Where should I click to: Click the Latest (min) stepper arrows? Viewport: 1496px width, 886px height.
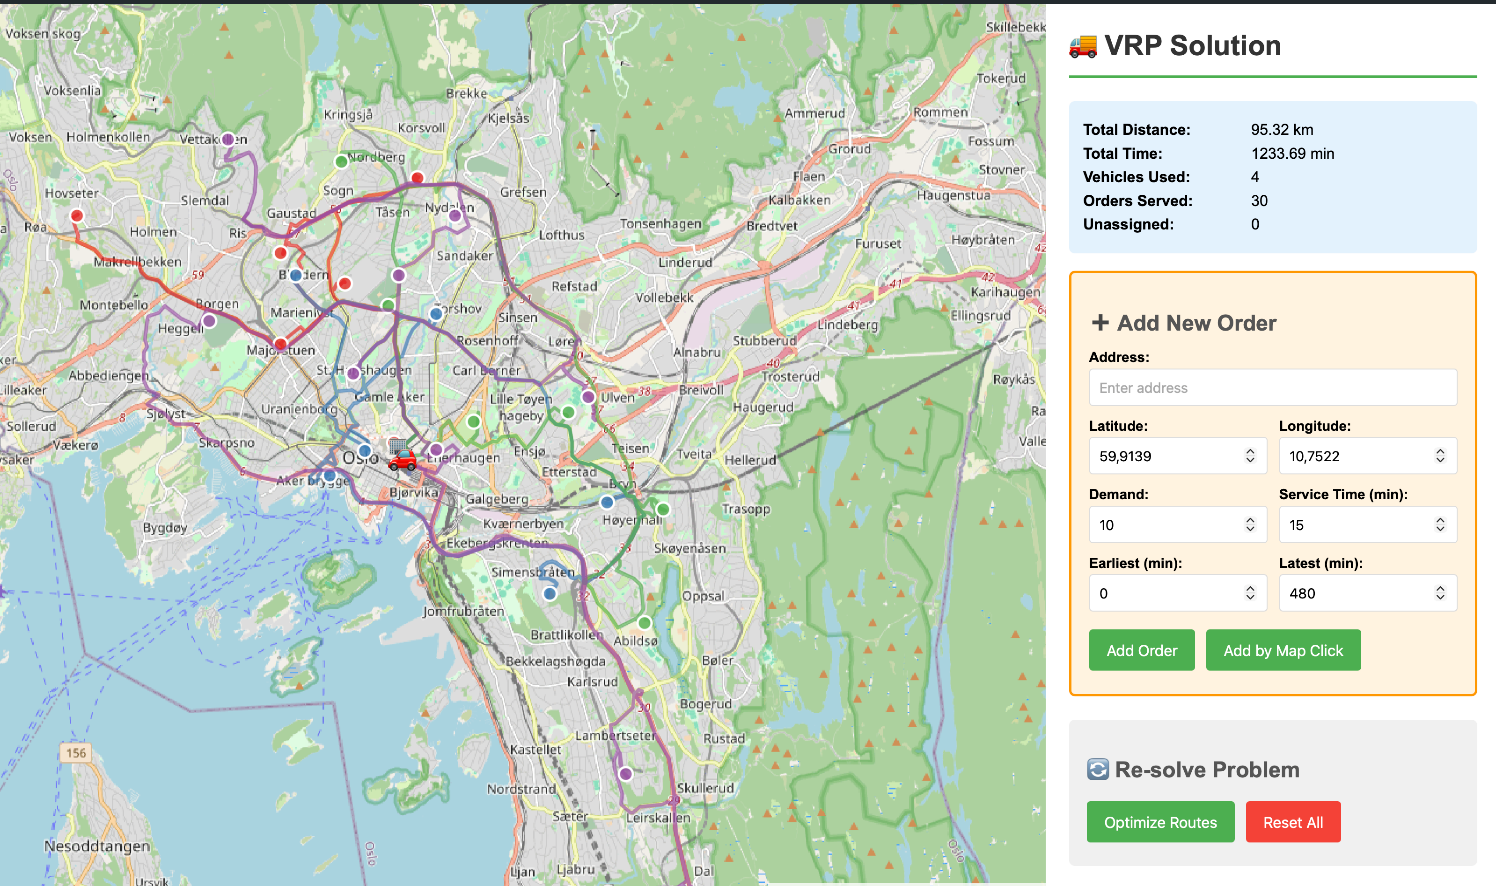(1440, 593)
